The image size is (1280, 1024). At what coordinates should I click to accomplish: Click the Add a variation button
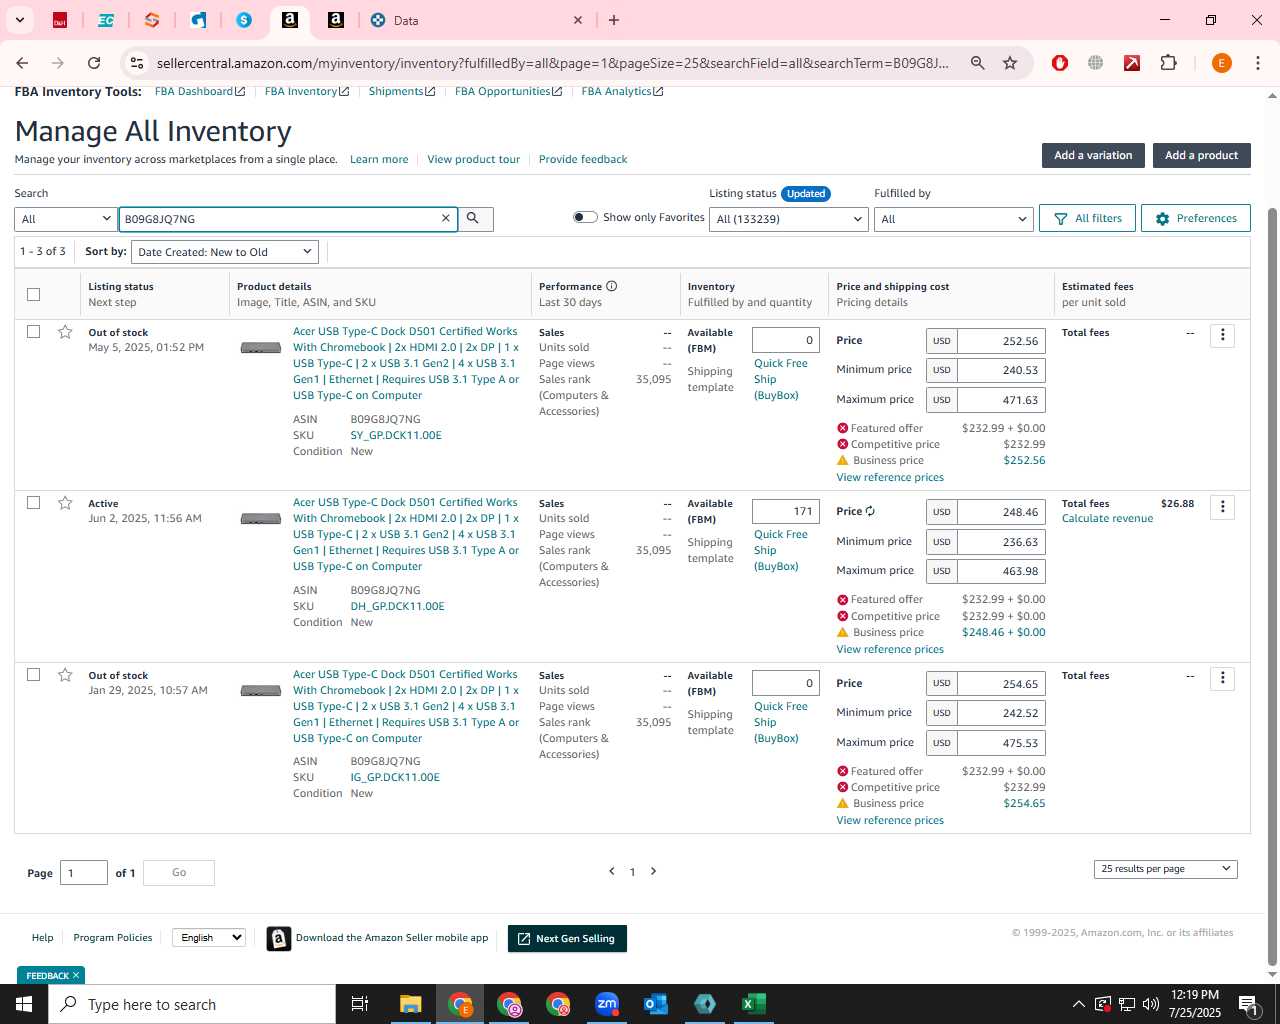pyautogui.click(x=1093, y=155)
